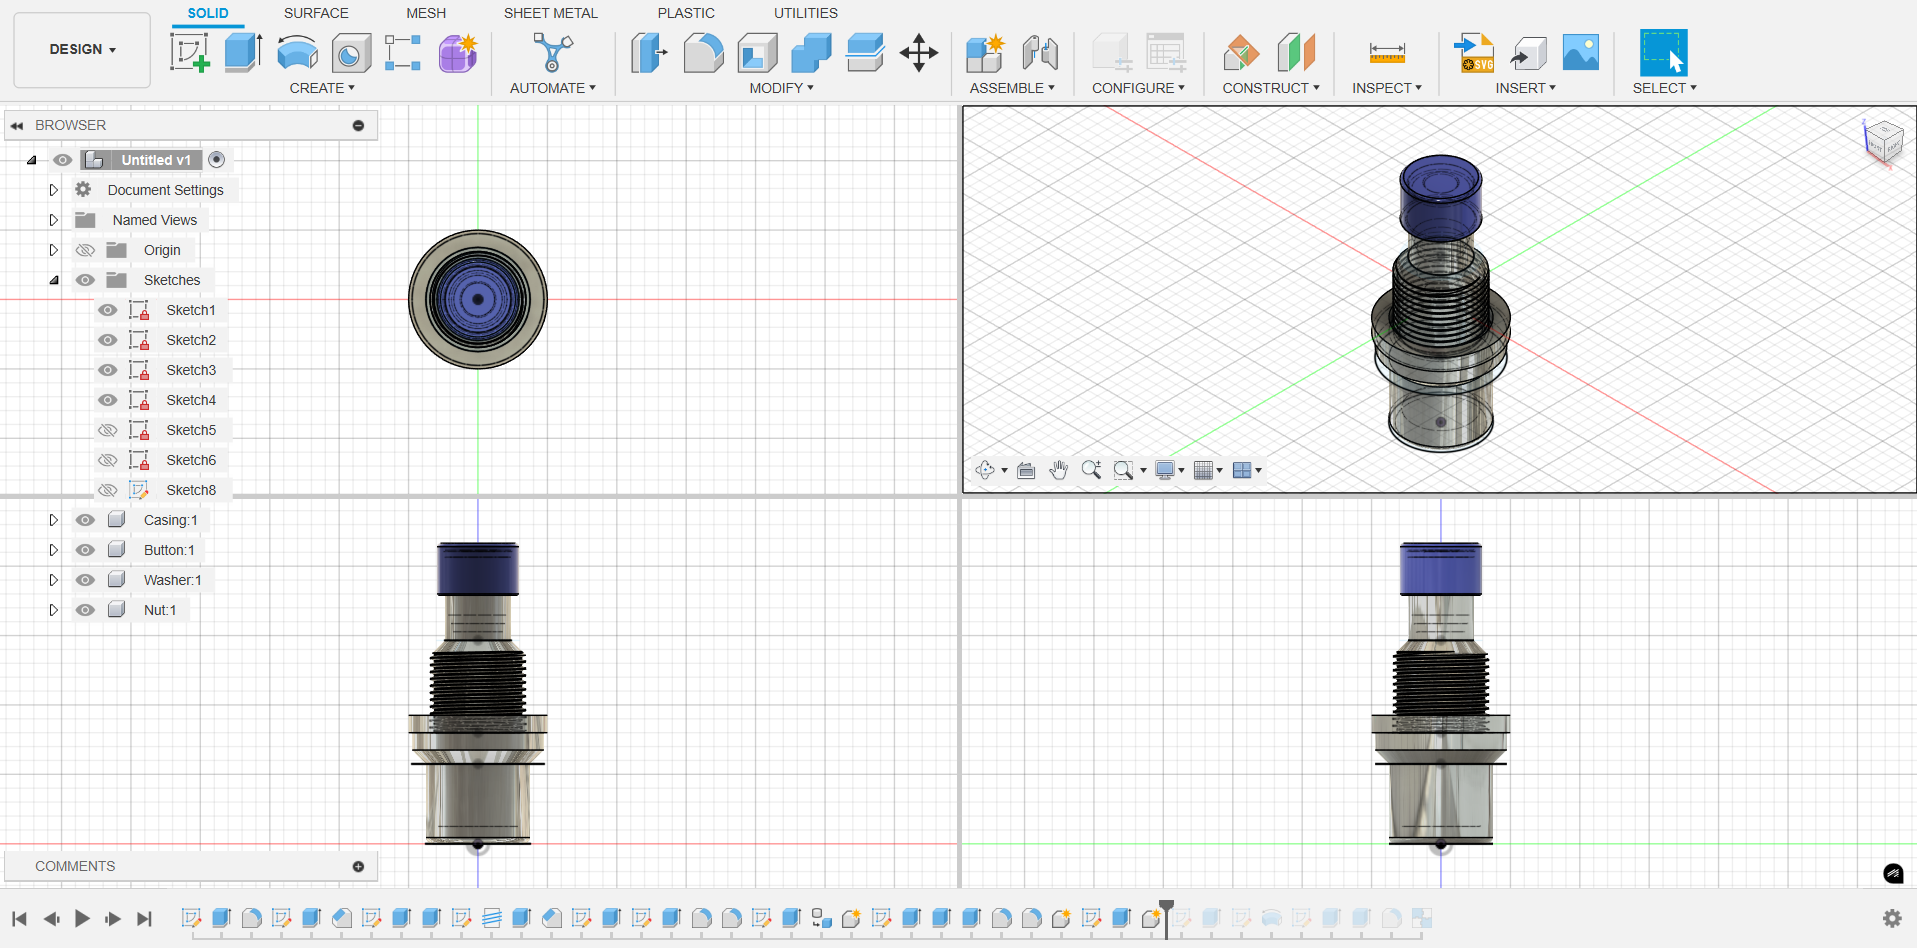Pick the Shell tool

[758, 53]
